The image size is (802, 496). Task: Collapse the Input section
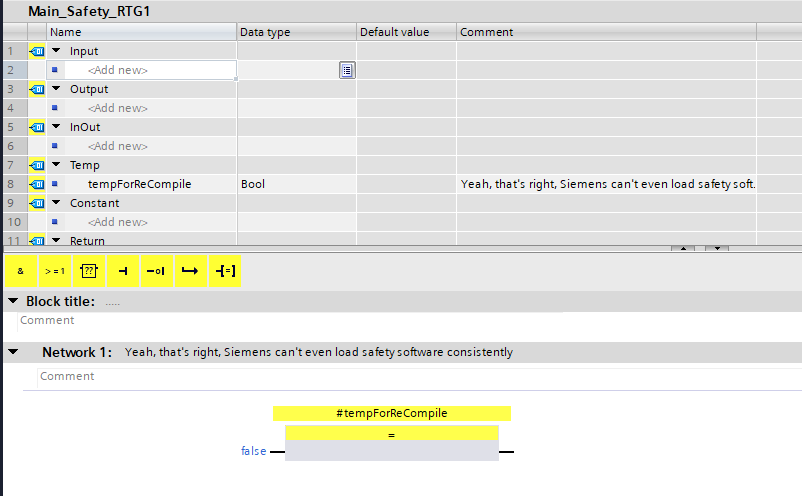coord(56,51)
